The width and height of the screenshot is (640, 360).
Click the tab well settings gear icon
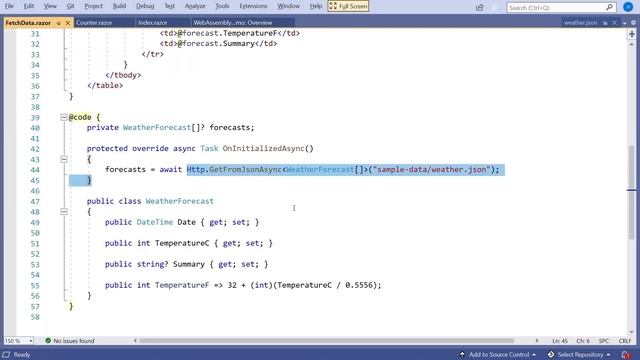click(x=633, y=23)
